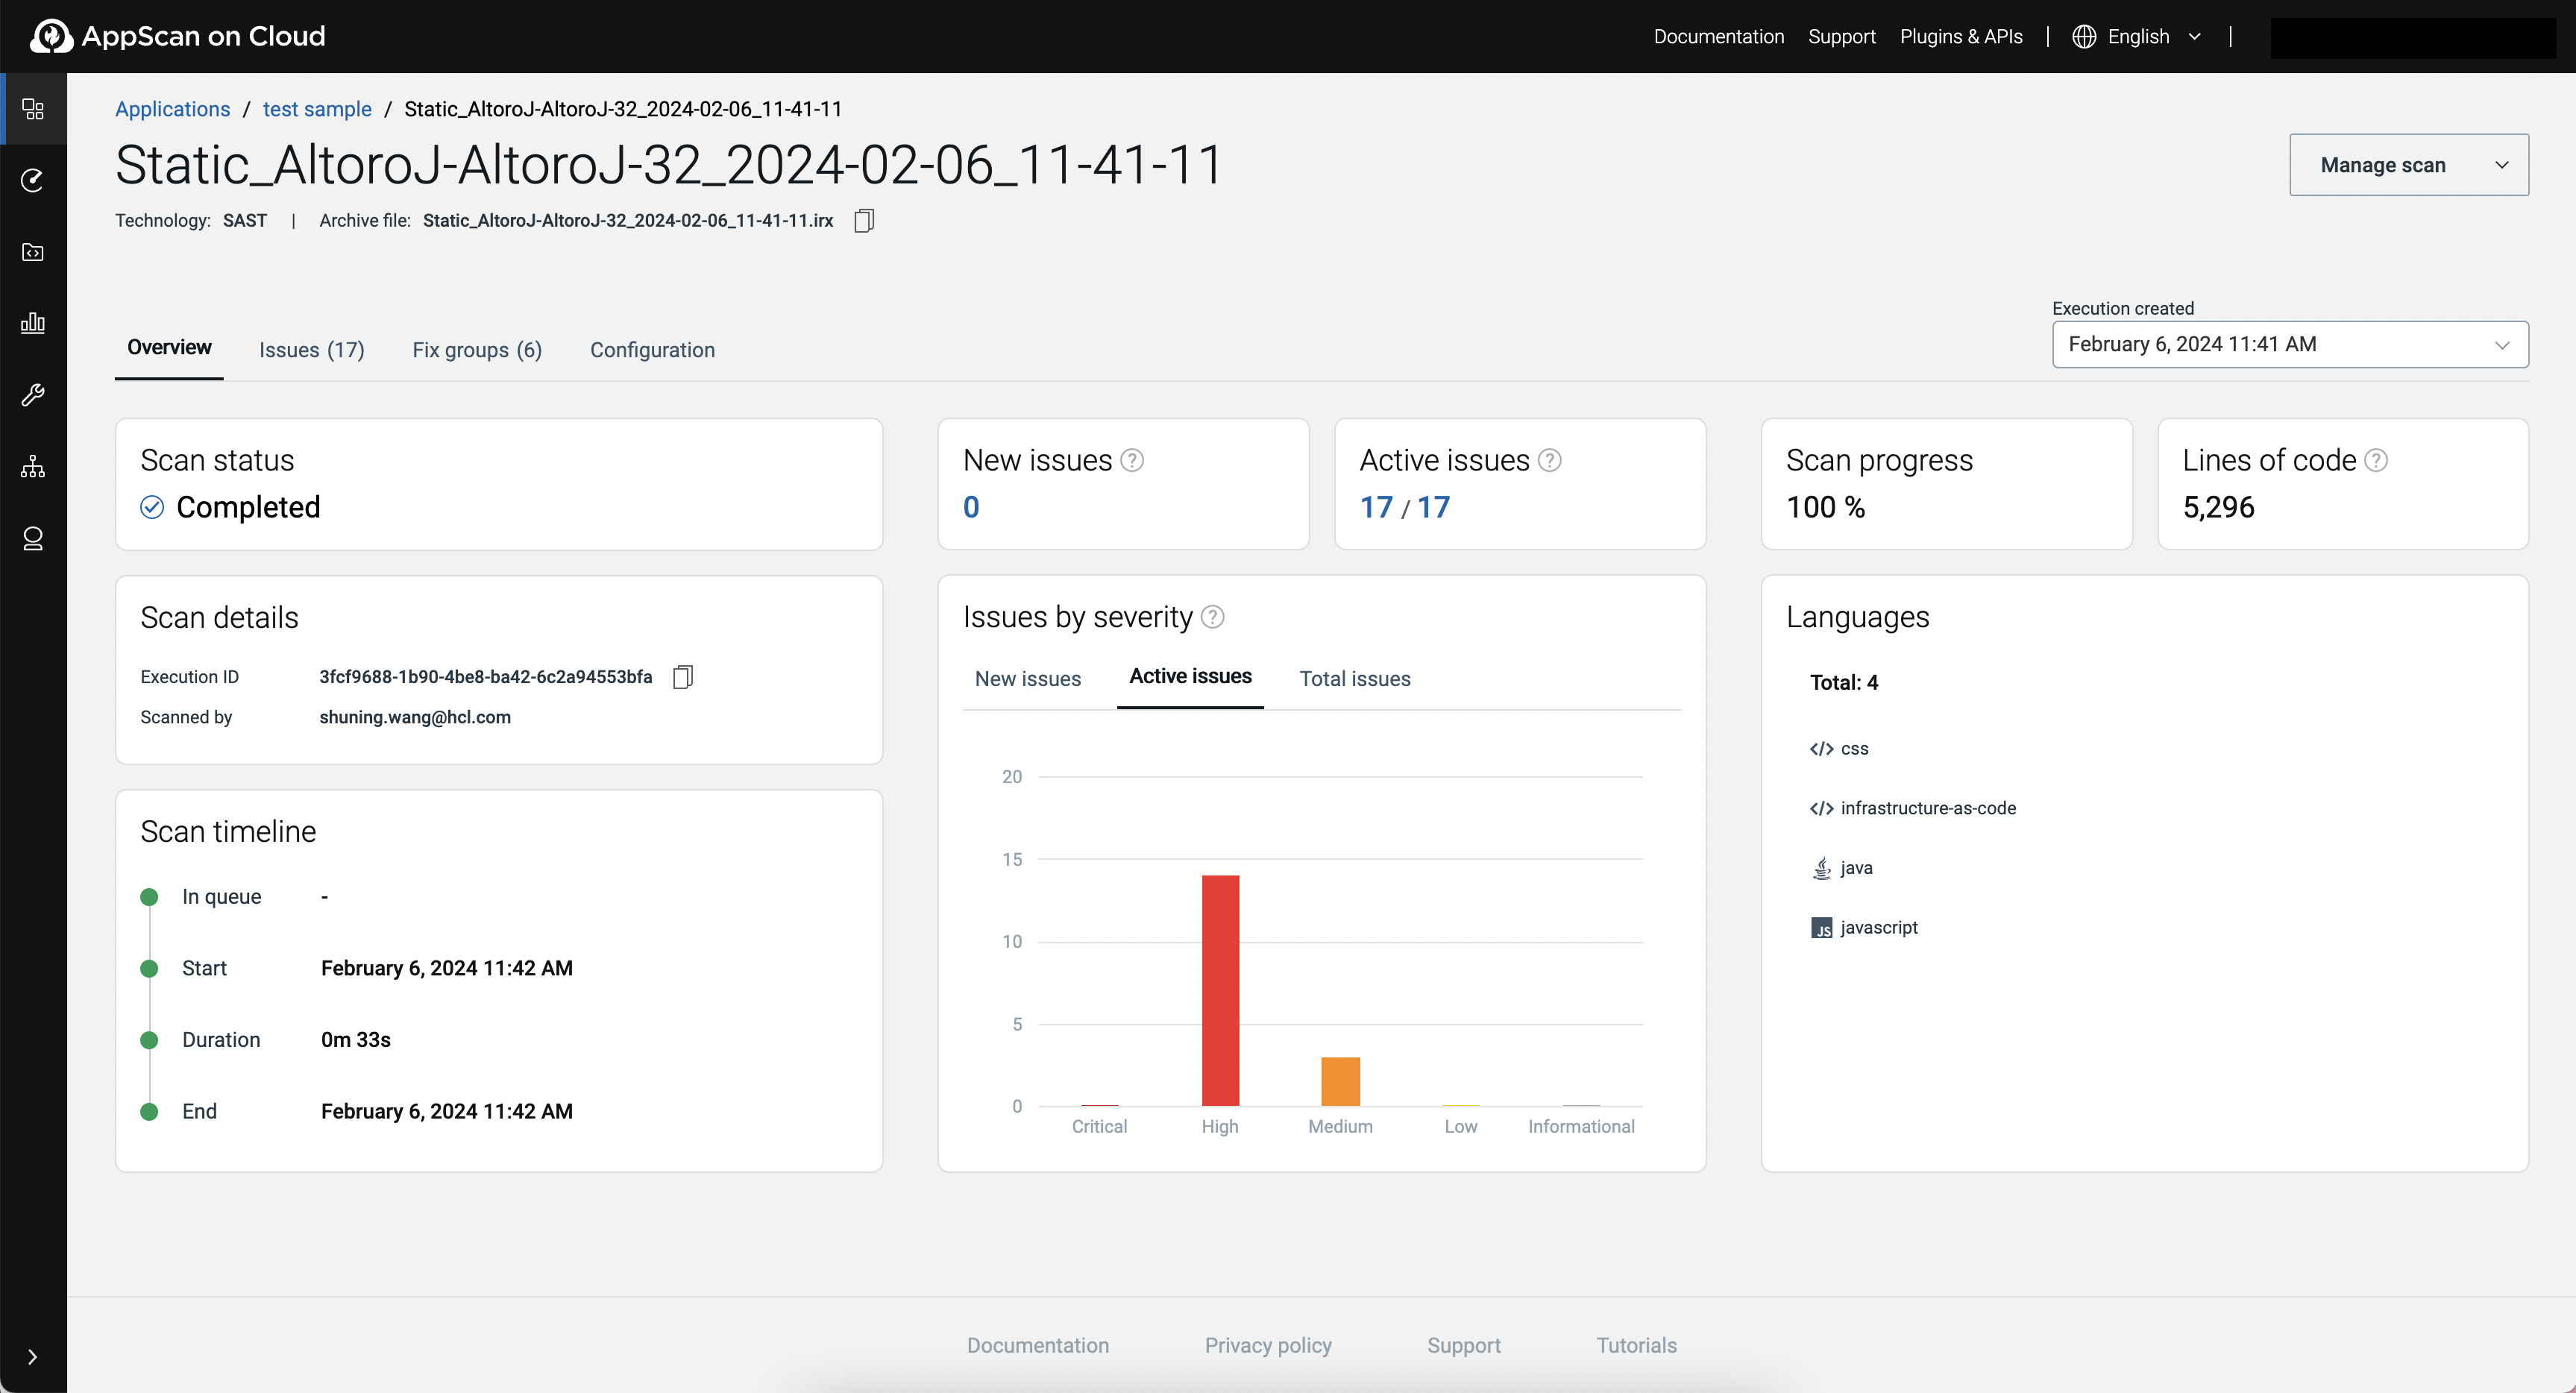Select Active issues severity chart tab
The width and height of the screenshot is (2576, 1393).
coord(1190,677)
